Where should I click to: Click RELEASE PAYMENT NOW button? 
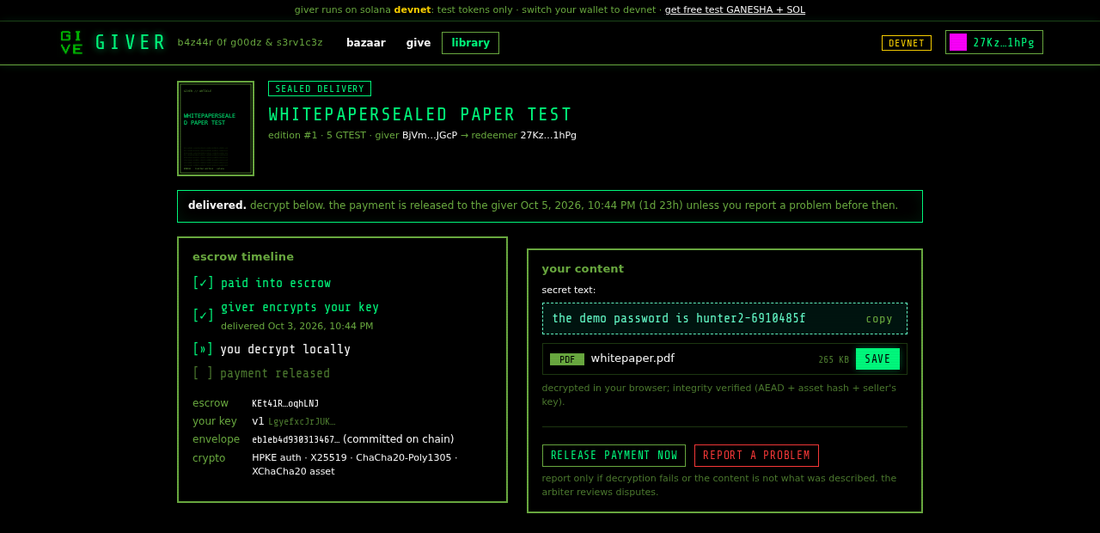coord(614,455)
